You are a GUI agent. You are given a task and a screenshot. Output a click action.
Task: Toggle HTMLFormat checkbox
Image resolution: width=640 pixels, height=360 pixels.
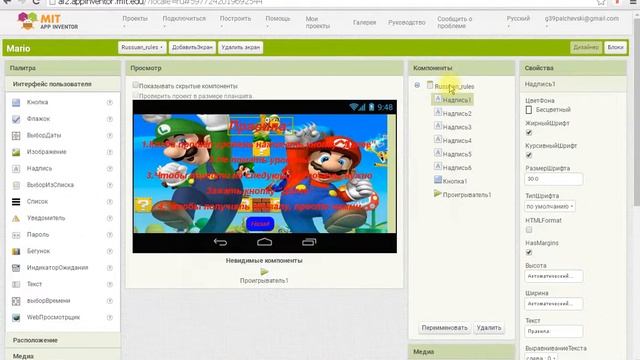[x=529, y=230]
